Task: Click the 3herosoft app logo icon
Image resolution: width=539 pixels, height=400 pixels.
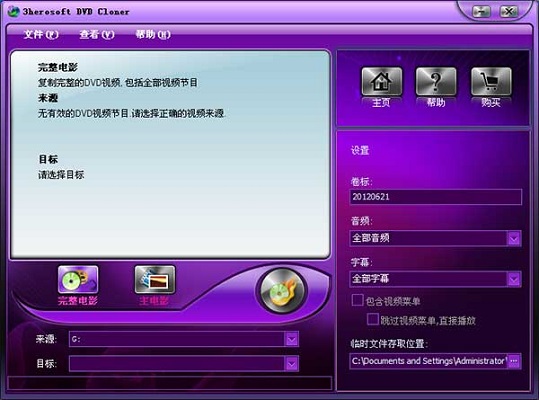Action: (x=13, y=11)
